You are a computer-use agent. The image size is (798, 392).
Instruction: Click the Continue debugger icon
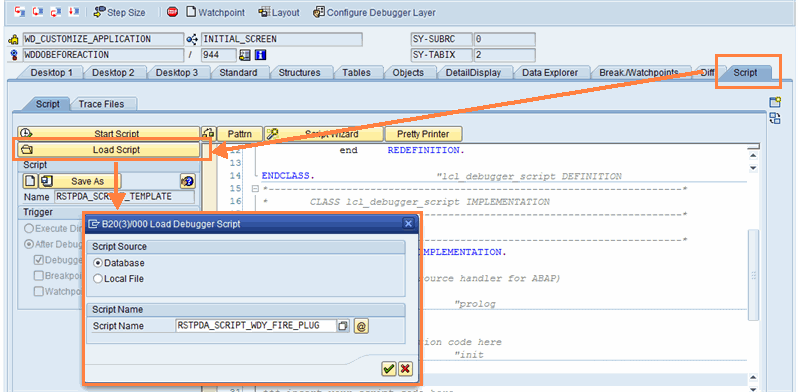(73, 12)
